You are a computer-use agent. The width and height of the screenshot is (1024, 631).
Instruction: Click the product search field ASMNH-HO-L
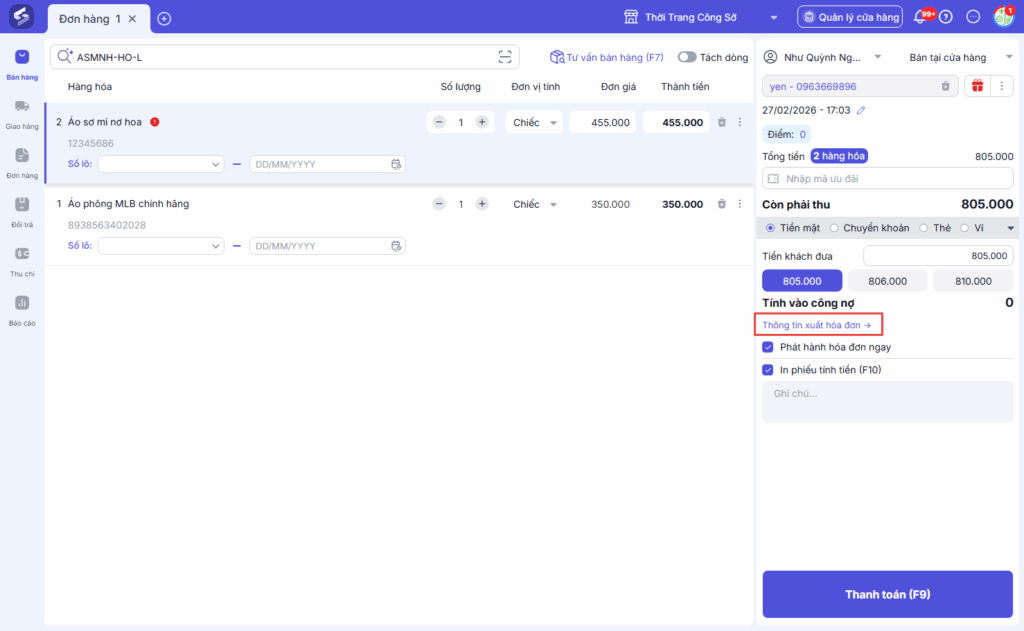coord(284,57)
